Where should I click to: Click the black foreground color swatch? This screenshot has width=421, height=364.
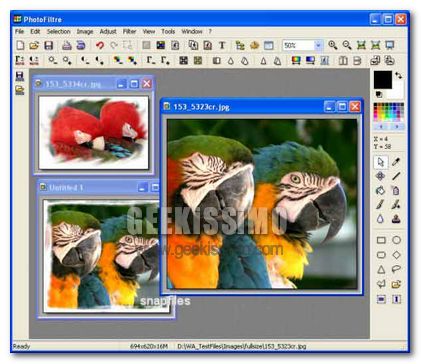pyautogui.click(x=383, y=80)
